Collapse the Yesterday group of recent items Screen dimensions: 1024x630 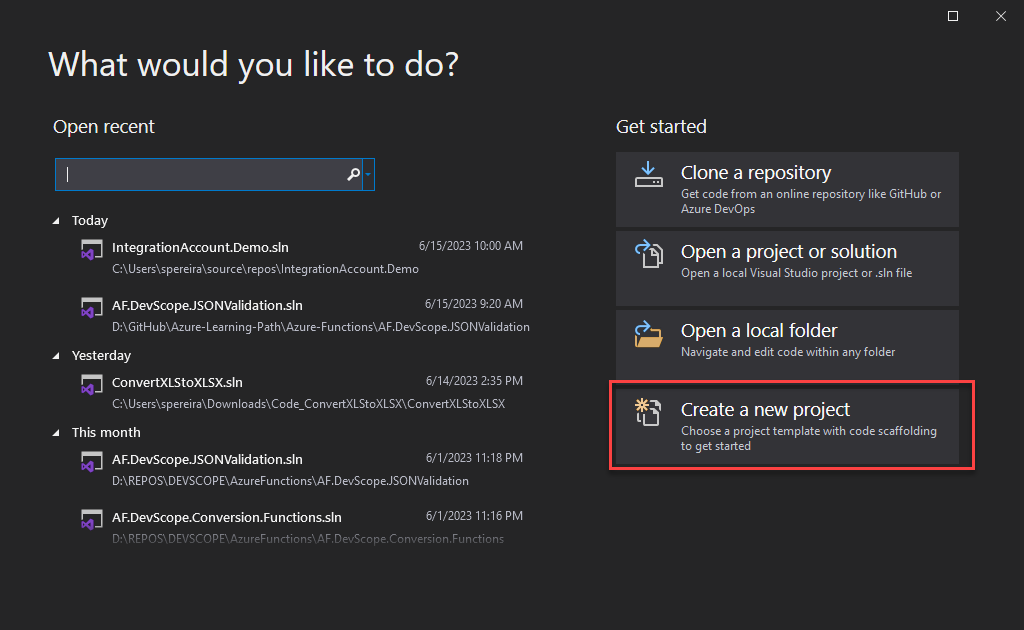click(57, 356)
